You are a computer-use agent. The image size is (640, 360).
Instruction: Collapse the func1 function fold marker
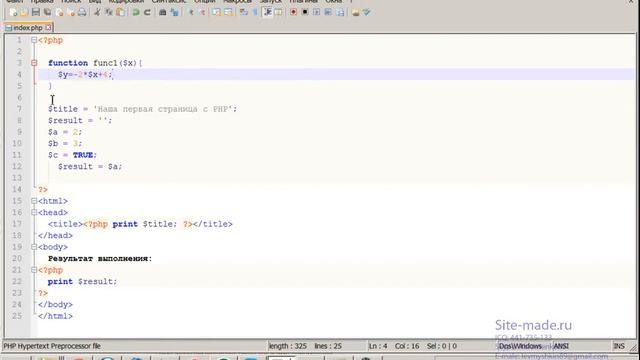click(x=34, y=63)
